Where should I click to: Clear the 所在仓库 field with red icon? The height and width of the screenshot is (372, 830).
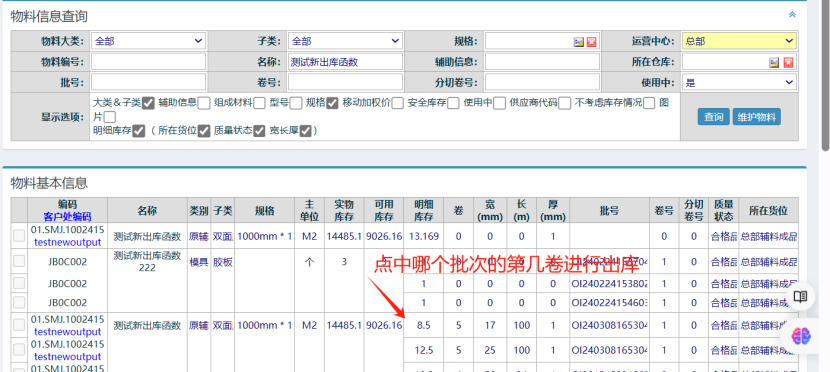pyautogui.click(x=788, y=62)
